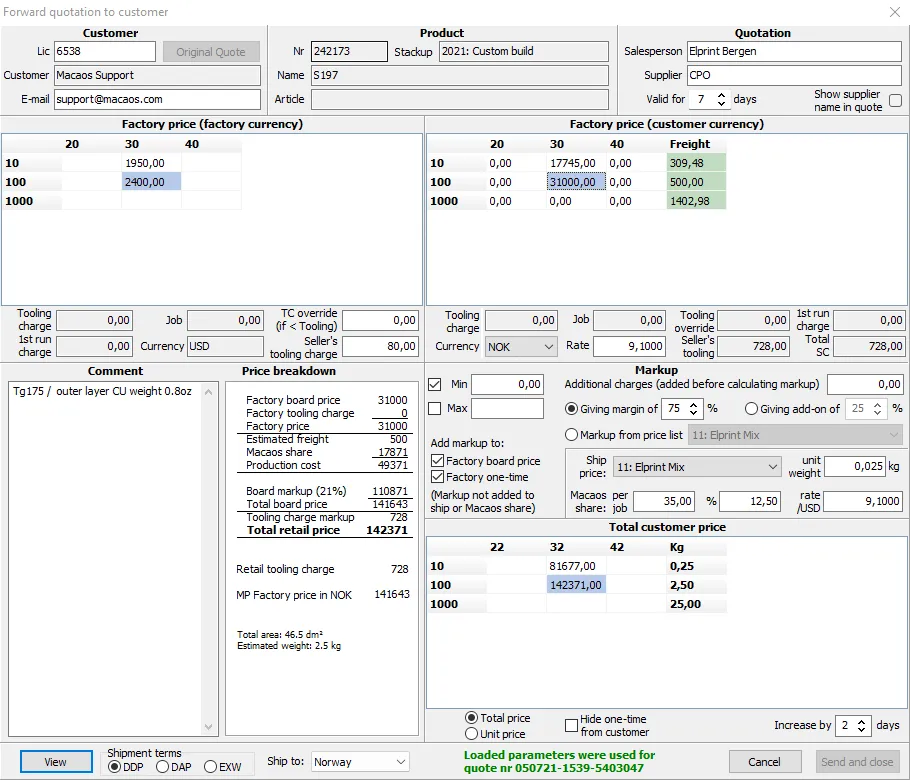Open the Ship to dropdown set to Norway

(x=359, y=761)
